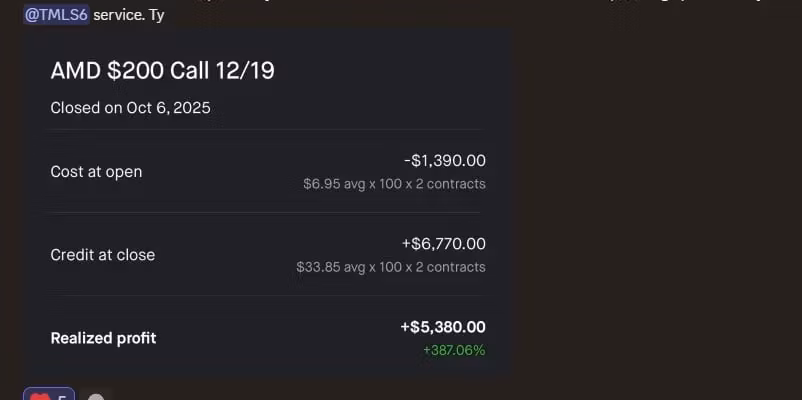The image size is (802, 400).
Task: Click the divider between cost and credit rows
Action: (265, 212)
